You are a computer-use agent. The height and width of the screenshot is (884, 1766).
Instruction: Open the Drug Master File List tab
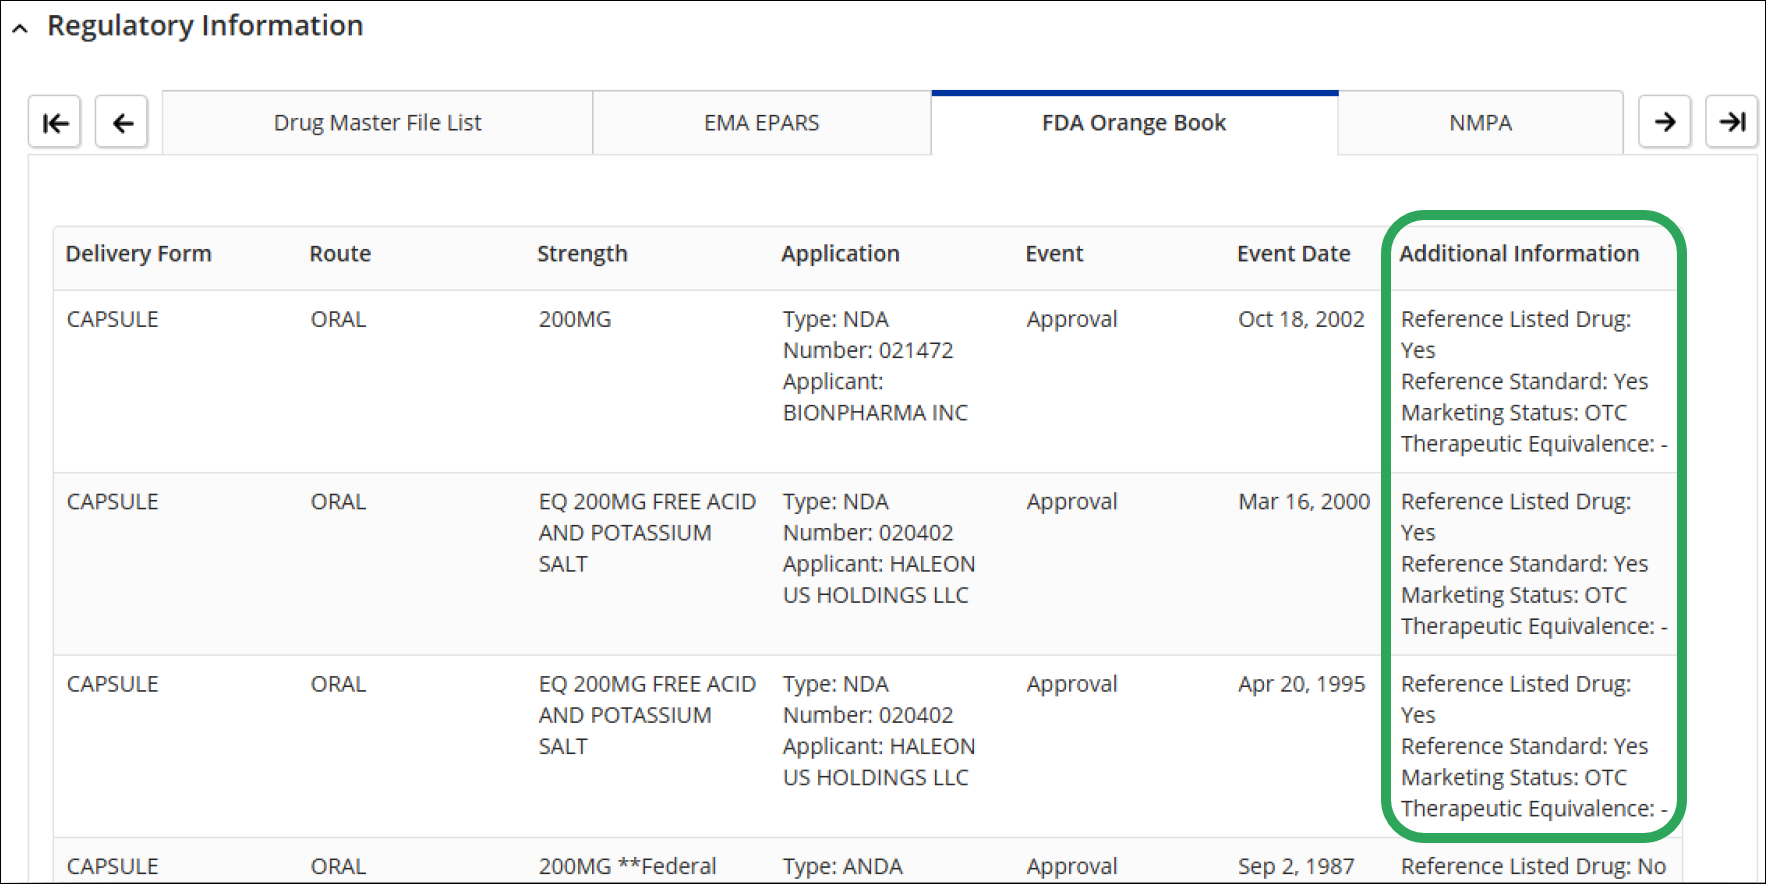coord(378,123)
